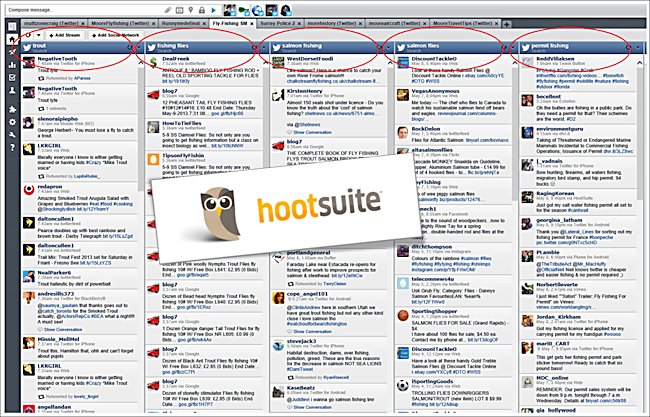Open Settings gear icon in sidebar

[x=12, y=122]
